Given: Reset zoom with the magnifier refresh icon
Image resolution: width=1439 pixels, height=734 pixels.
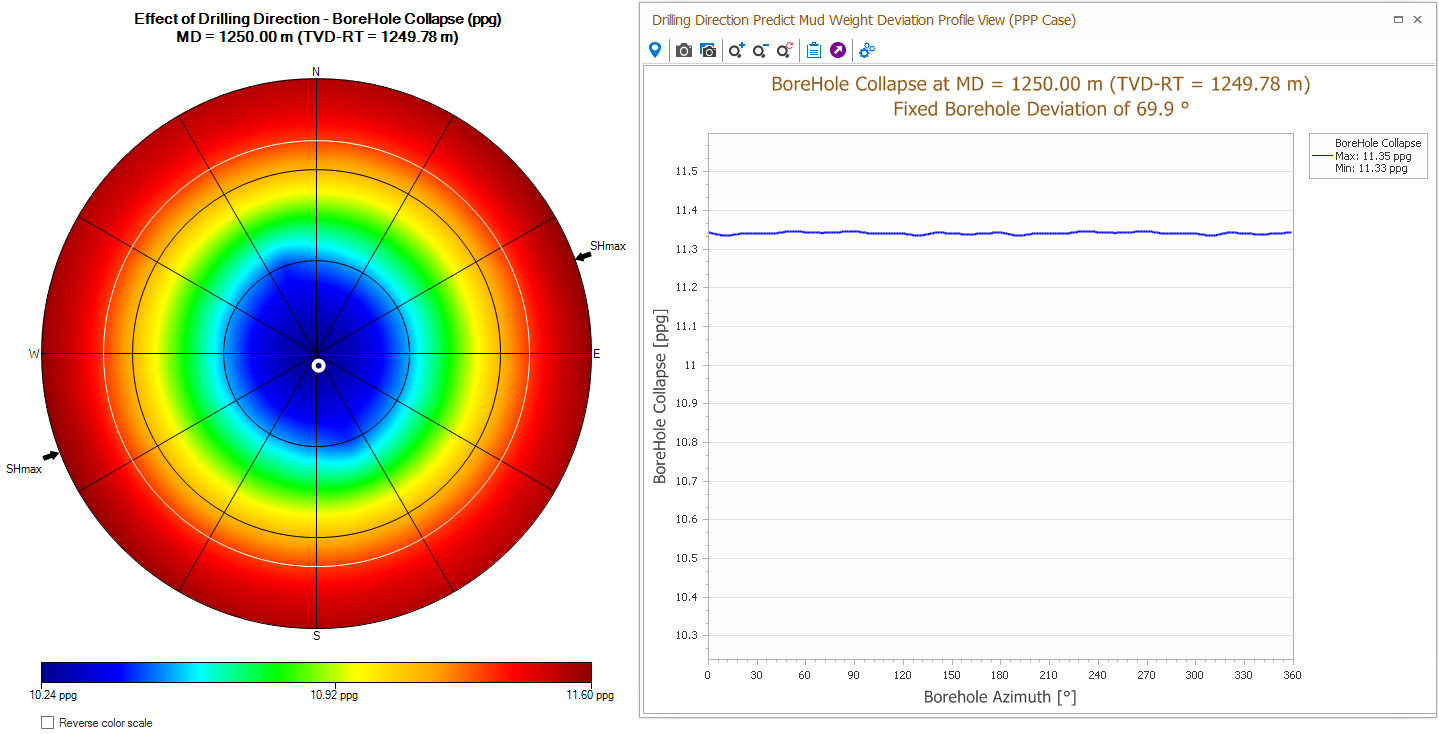Looking at the screenshot, I should point(785,50).
